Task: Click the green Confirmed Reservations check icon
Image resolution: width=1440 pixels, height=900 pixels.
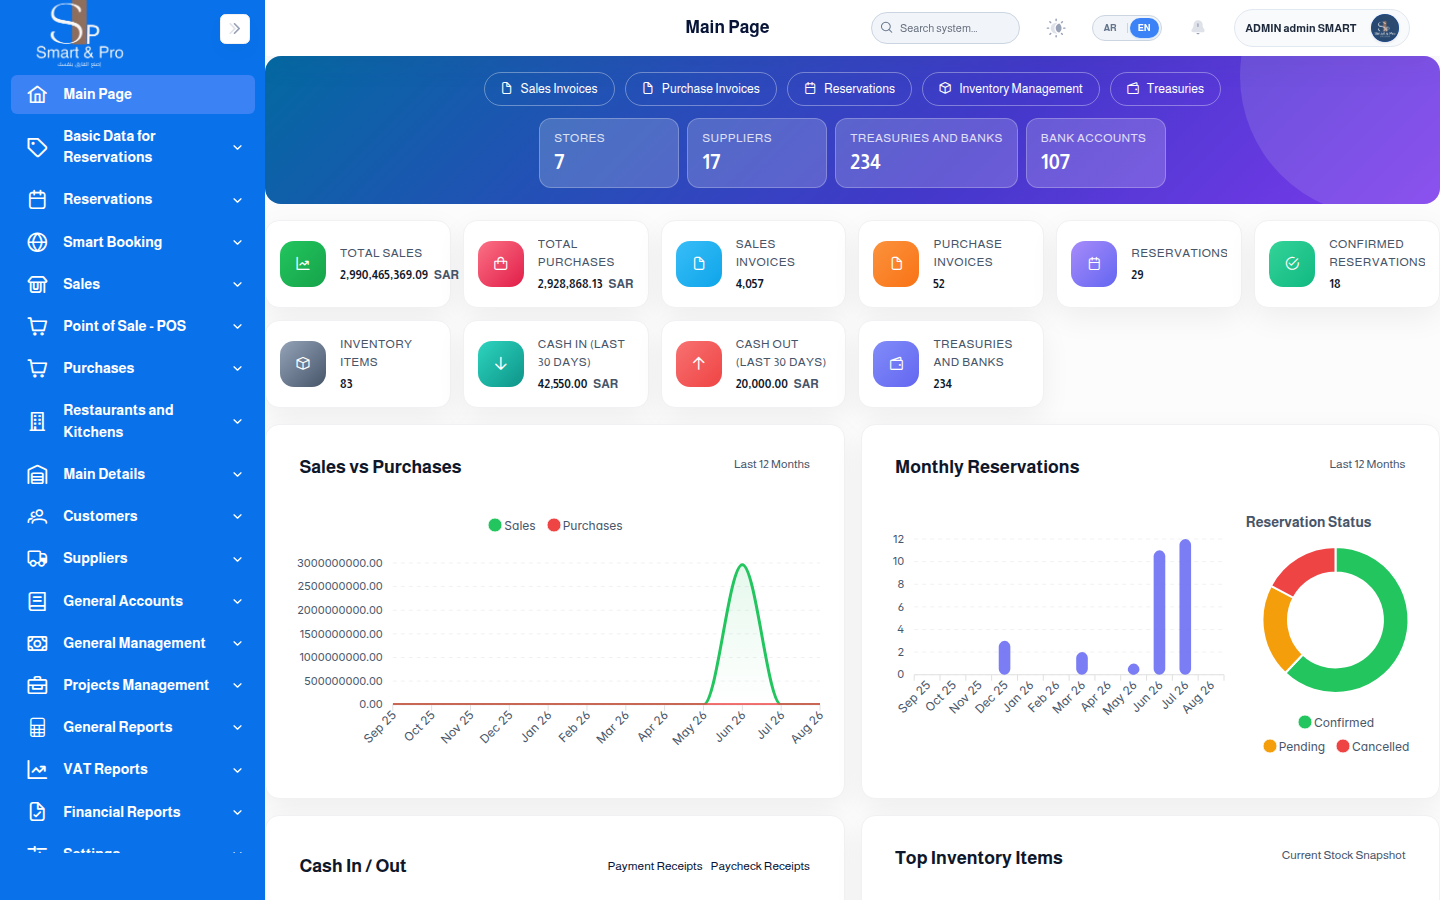Action: (x=1292, y=264)
